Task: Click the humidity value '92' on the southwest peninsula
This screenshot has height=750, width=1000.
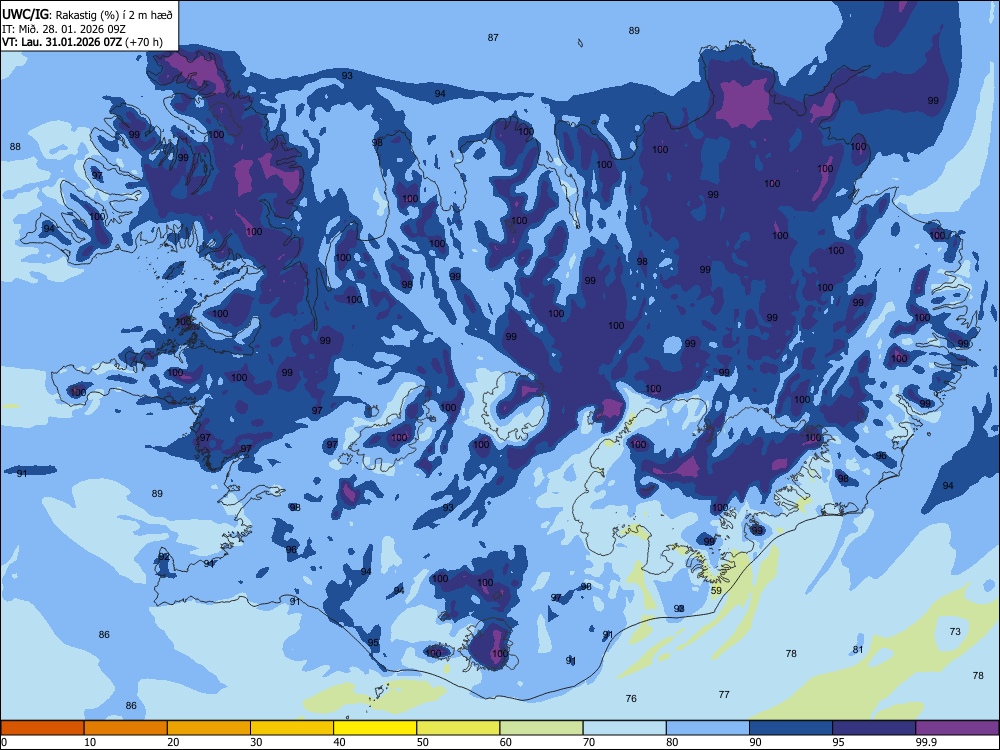Action: point(165,557)
